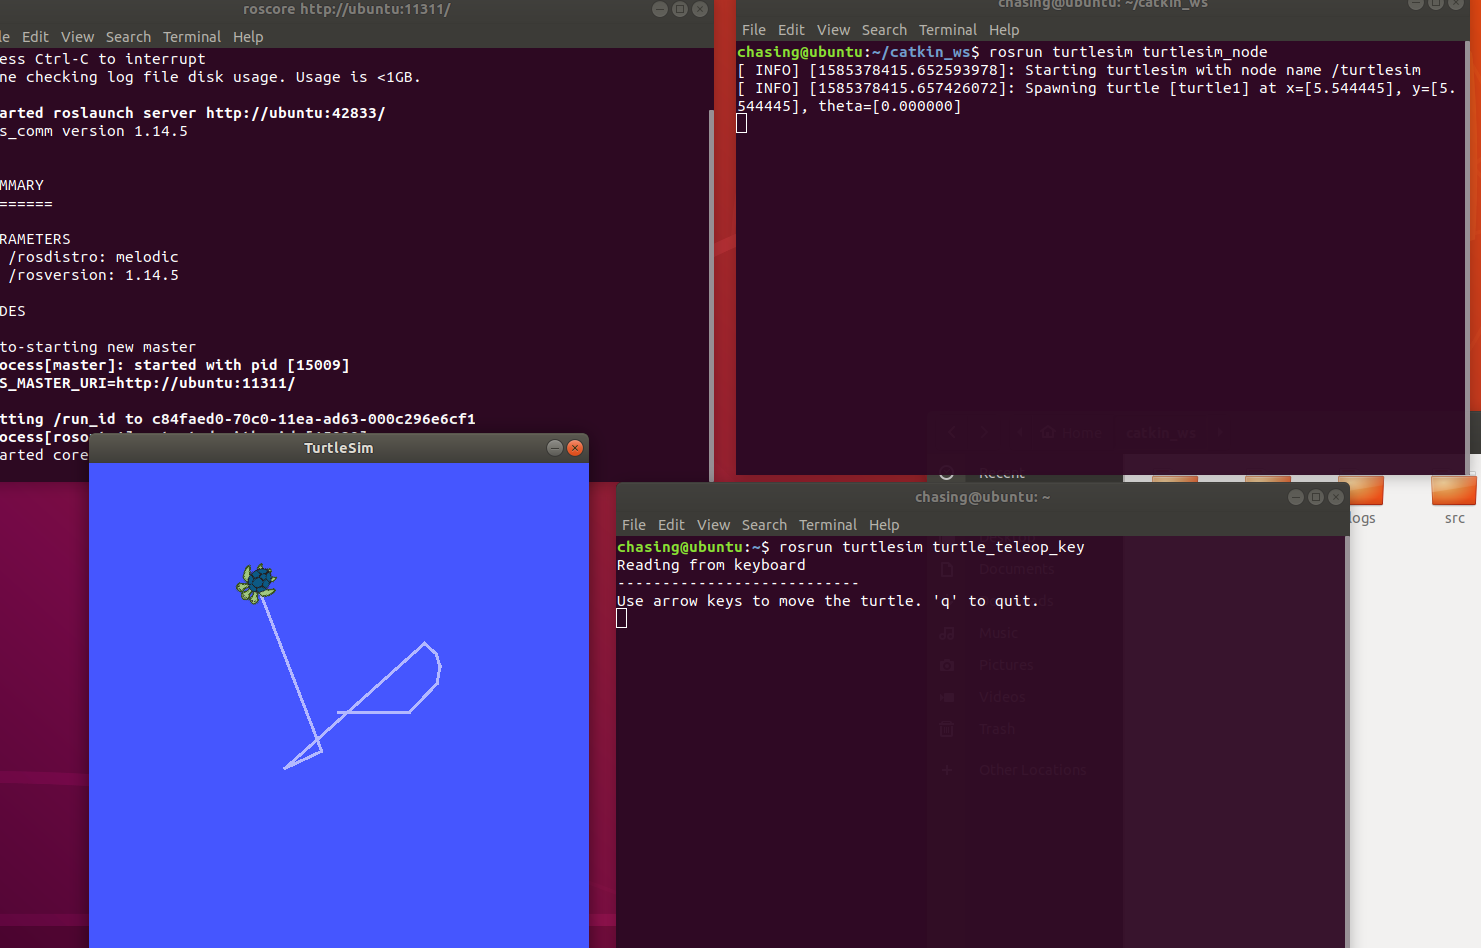
Task: Focus the TurtleSim title bar
Action: point(339,448)
